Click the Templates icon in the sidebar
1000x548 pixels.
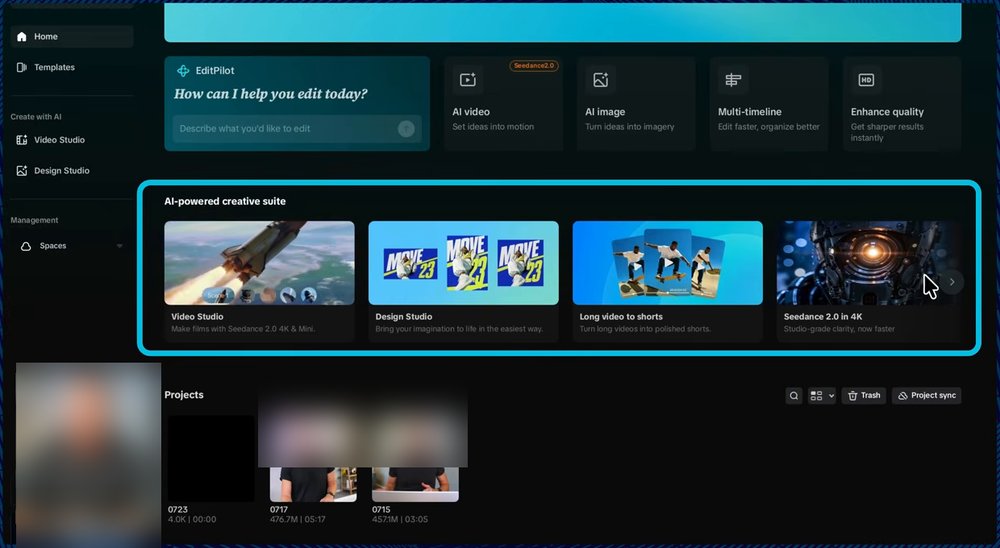[22, 67]
